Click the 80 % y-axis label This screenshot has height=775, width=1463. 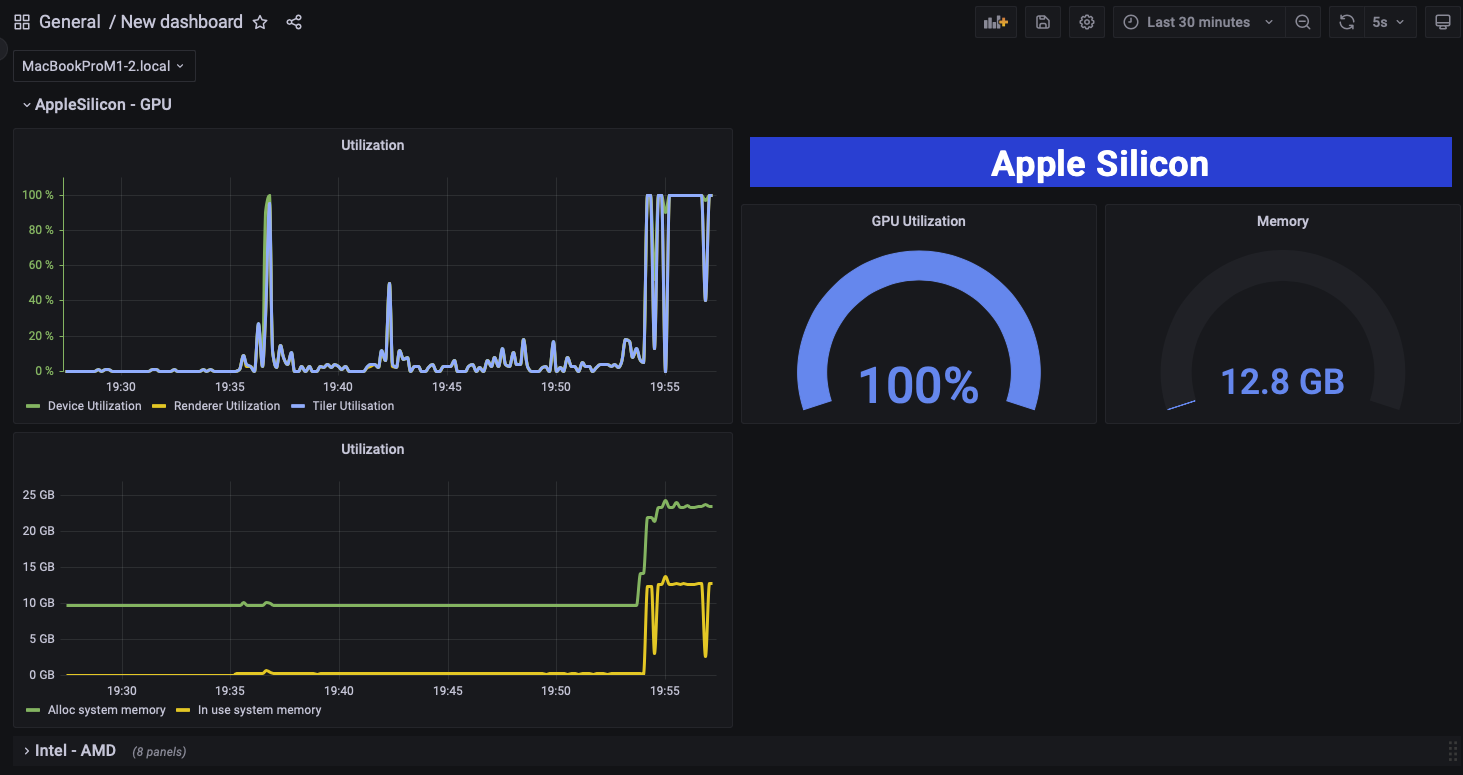click(41, 230)
